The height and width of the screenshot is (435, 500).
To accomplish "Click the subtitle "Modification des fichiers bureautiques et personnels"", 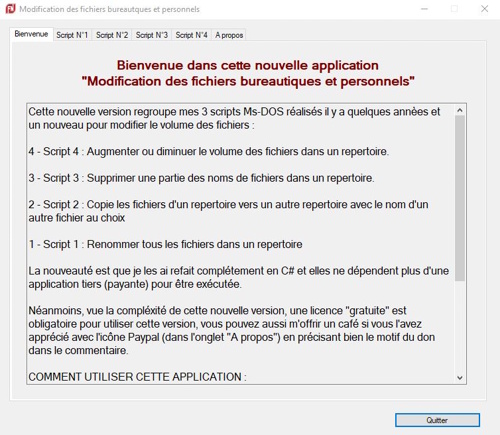I will tap(248, 81).
